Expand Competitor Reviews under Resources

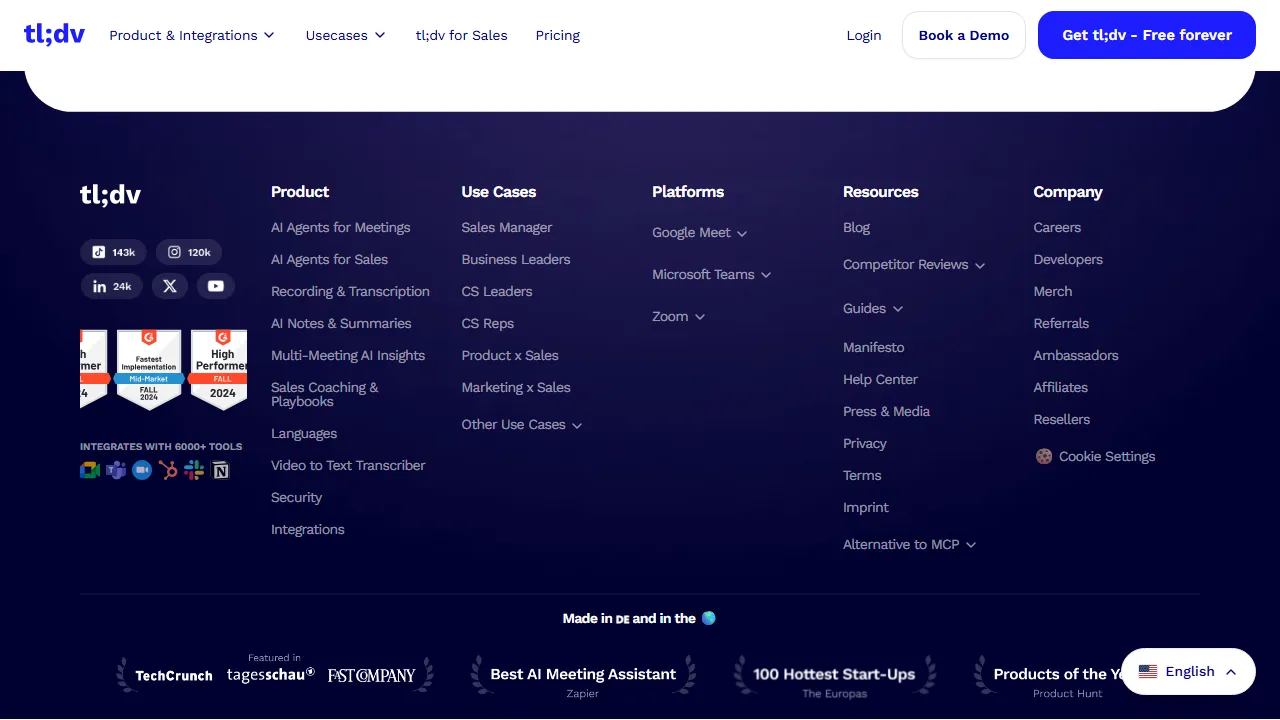click(914, 264)
